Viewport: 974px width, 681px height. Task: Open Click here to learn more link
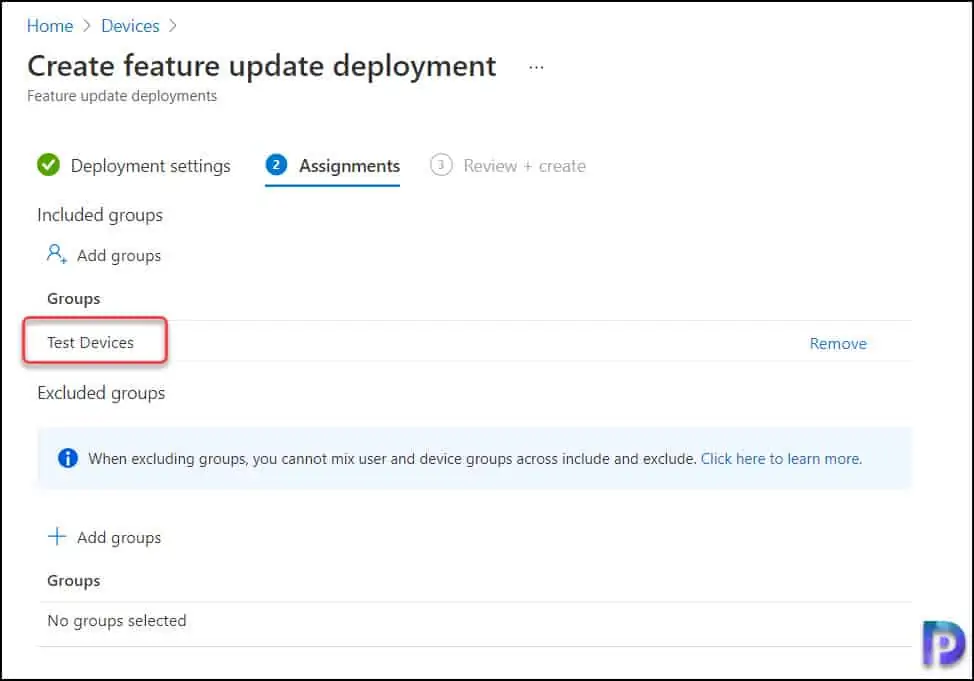pyautogui.click(x=781, y=459)
